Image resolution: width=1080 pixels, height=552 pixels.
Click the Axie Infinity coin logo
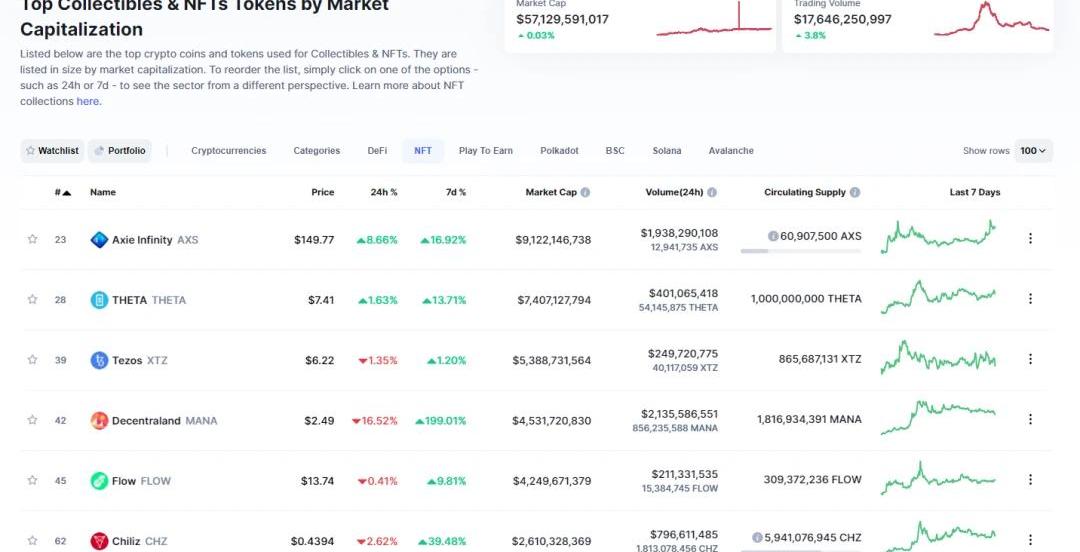(x=99, y=240)
